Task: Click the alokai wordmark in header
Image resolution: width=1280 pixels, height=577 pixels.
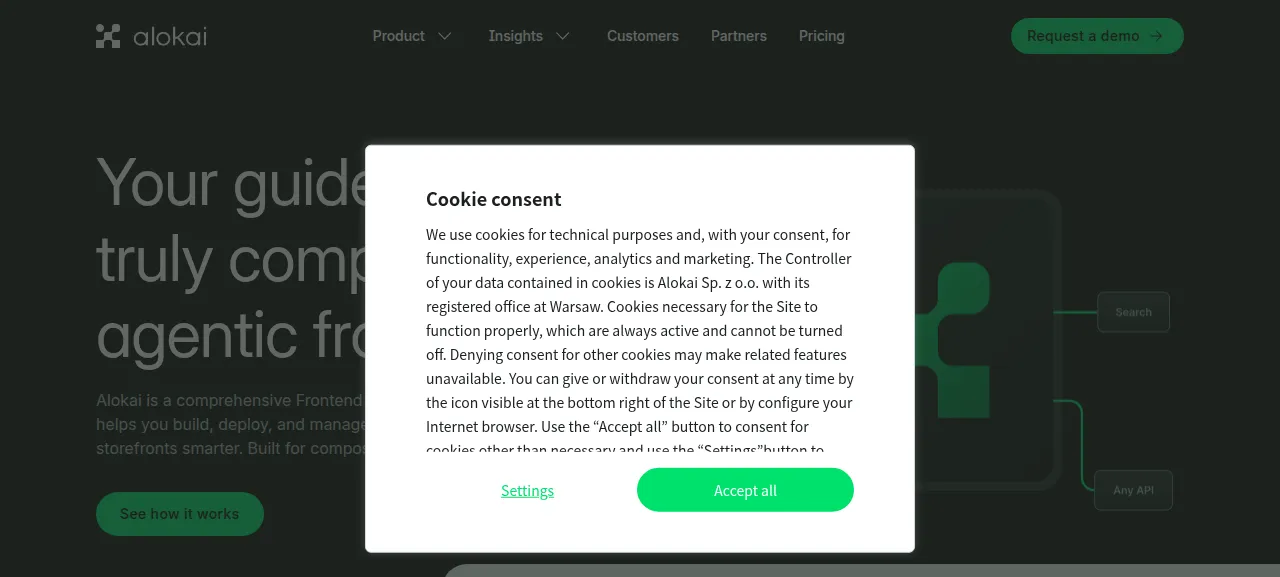Action: coord(170,36)
